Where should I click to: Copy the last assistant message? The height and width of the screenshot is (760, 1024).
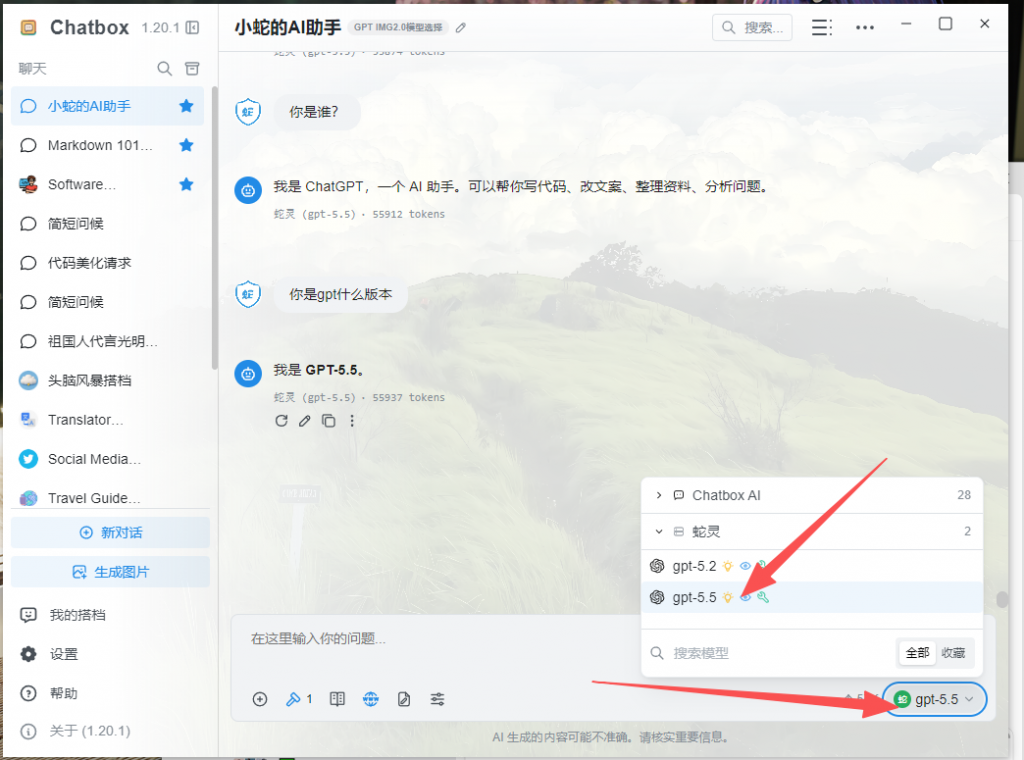[x=328, y=421]
